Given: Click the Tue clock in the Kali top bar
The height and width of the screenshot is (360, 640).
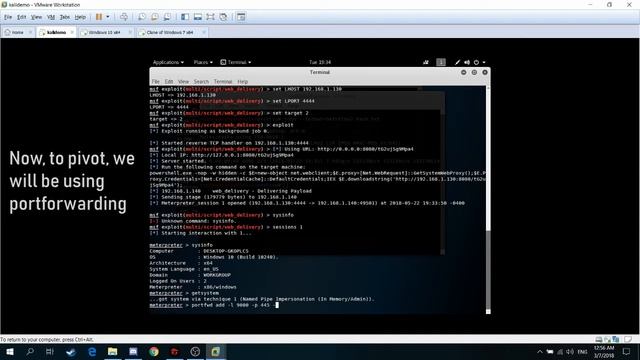Looking at the screenshot, I should click(320, 62).
